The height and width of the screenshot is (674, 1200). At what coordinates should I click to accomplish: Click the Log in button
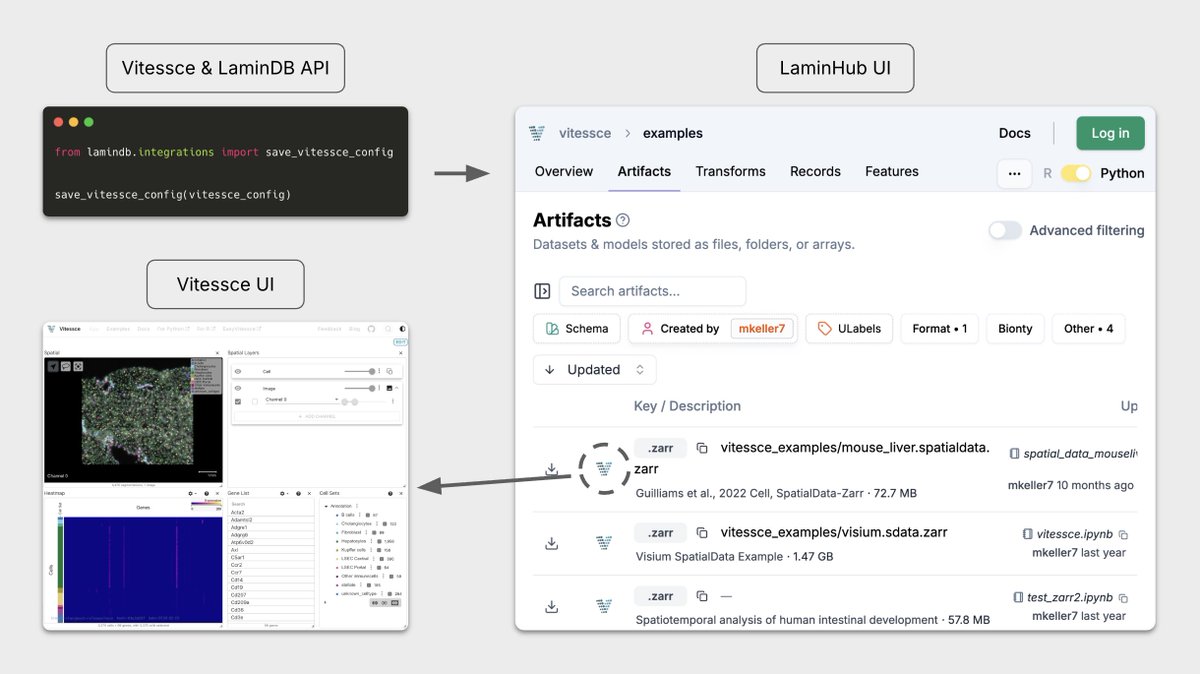coord(1110,133)
